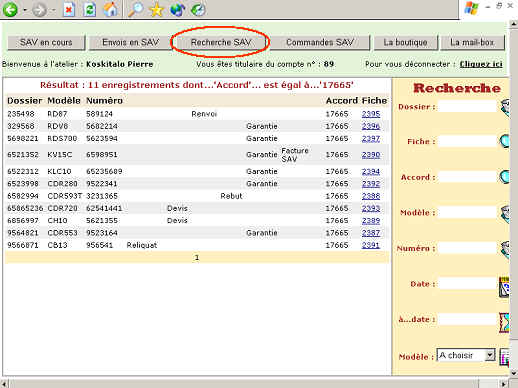The height and width of the screenshot is (388, 518).
Task: Click search icon next to Accord field
Action: click(505, 177)
